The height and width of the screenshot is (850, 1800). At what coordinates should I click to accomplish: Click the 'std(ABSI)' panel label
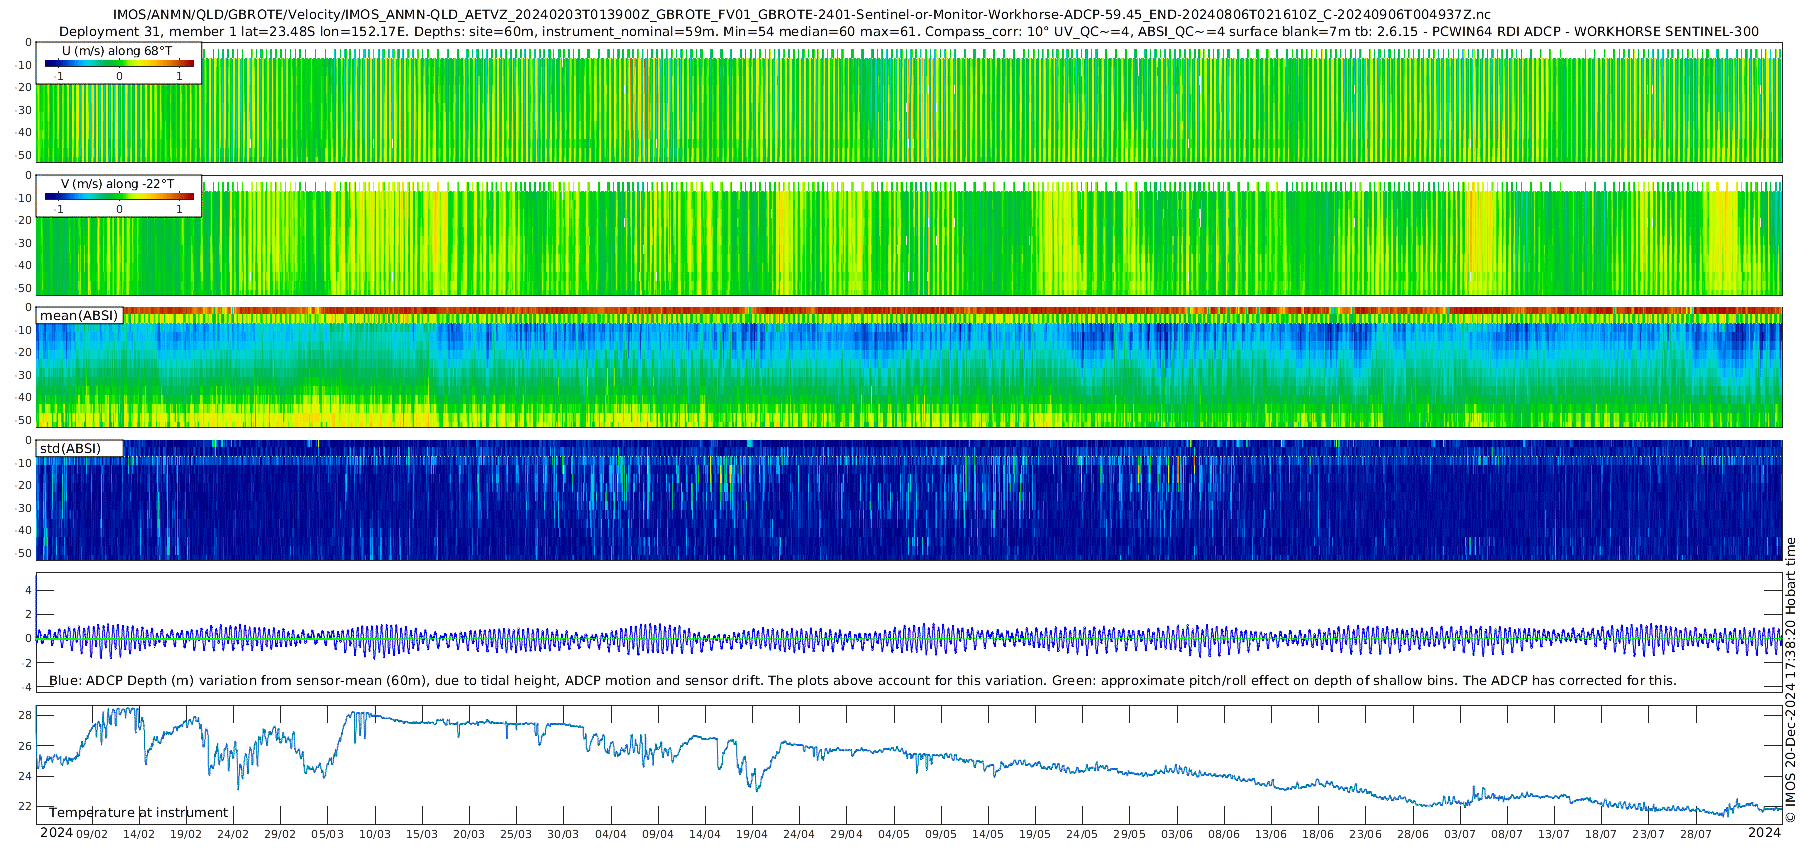tap(70, 448)
